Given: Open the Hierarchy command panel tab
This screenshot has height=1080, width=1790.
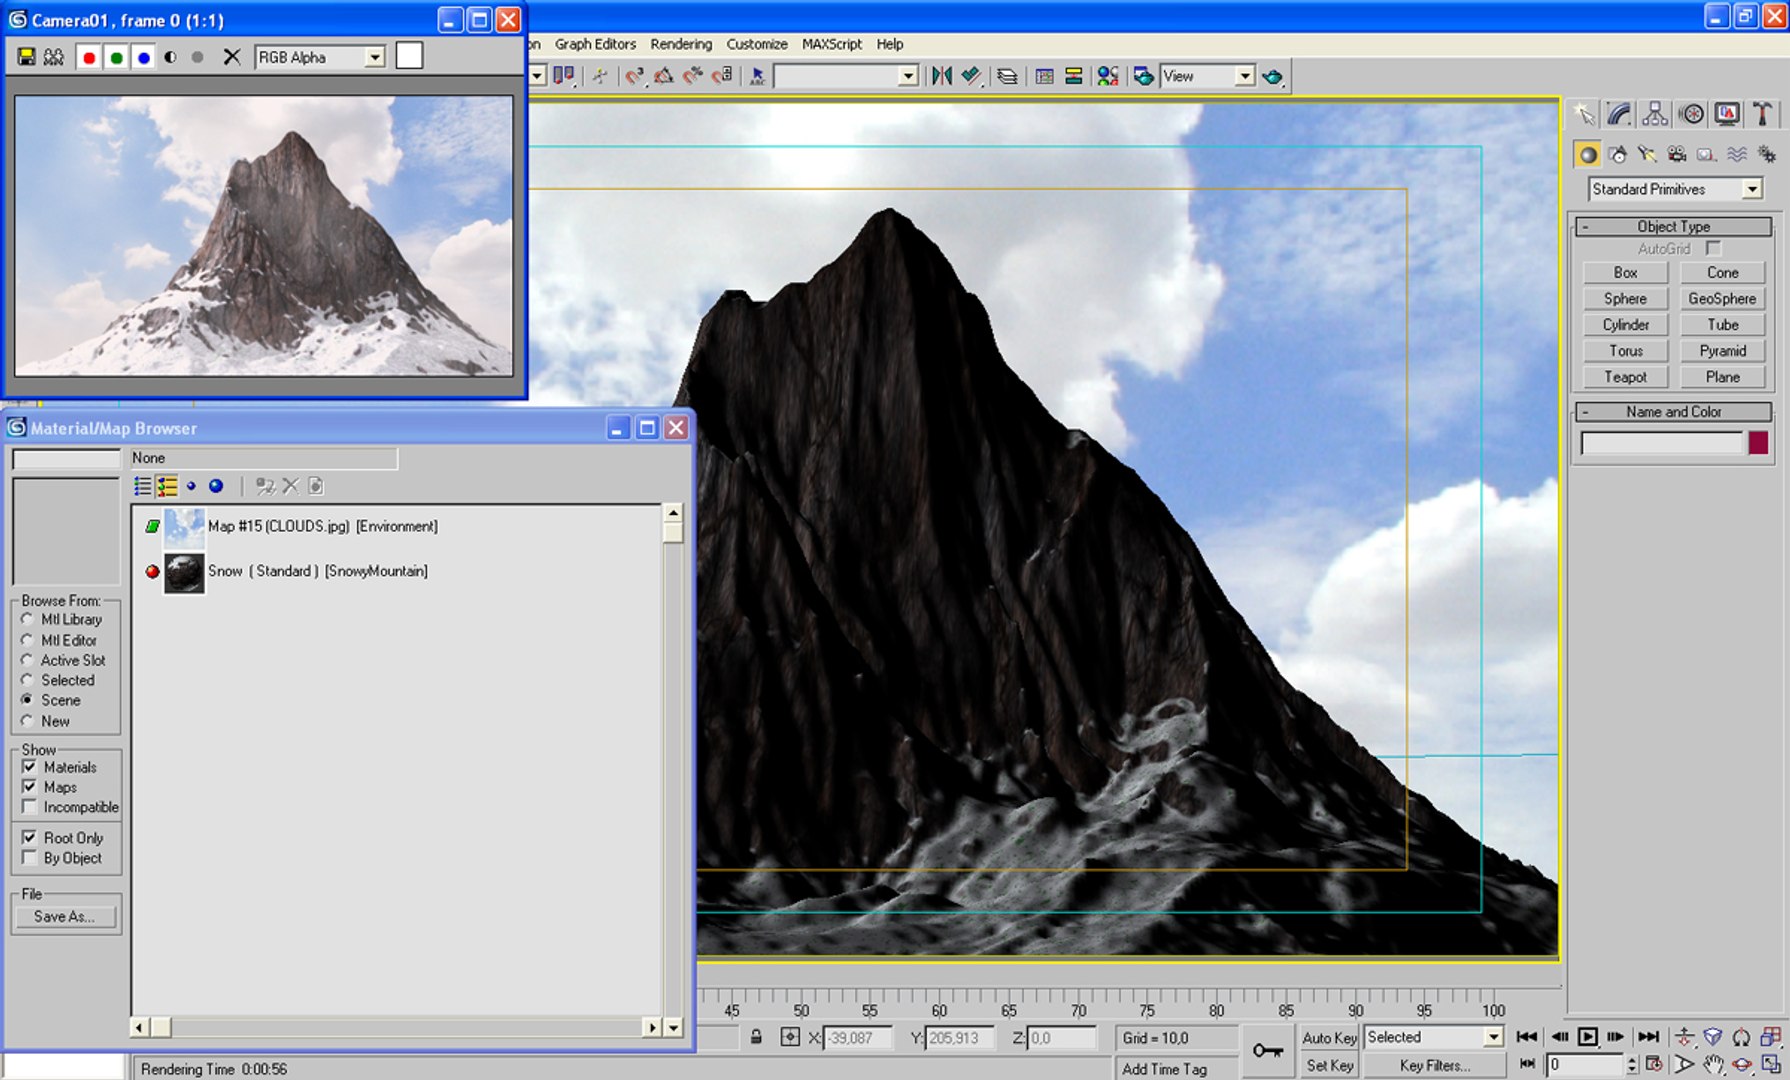Looking at the screenshot, I should point(1655,114).
